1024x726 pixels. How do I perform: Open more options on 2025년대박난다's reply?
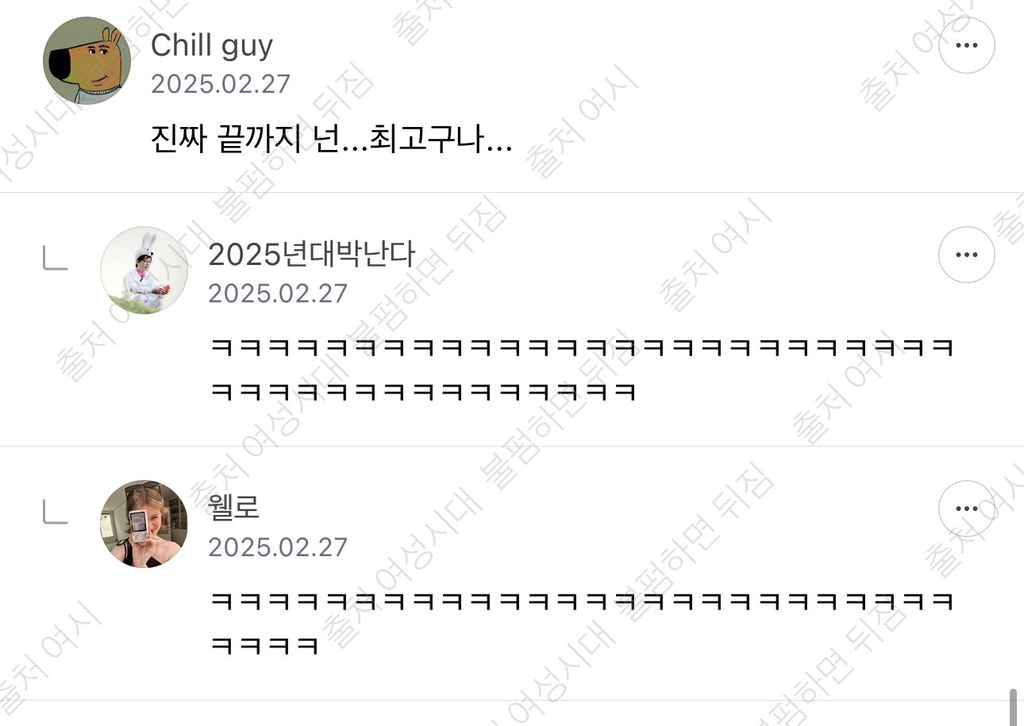(x=967, y=255)
